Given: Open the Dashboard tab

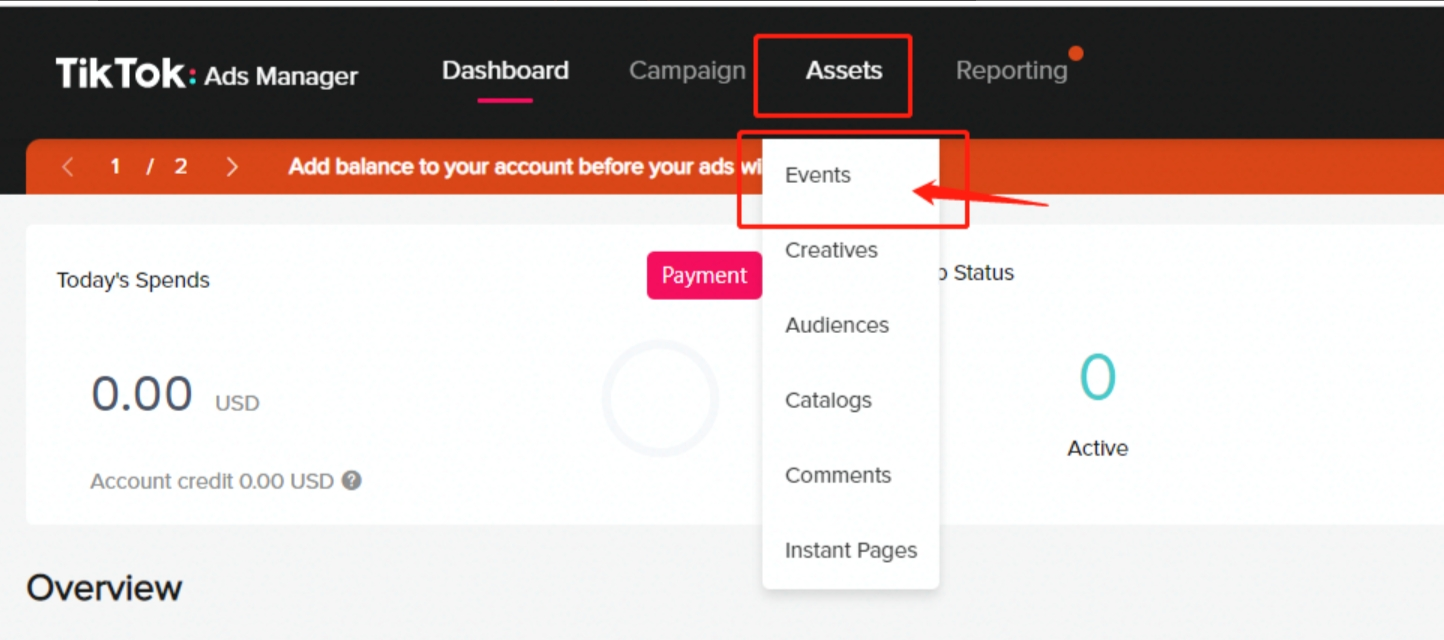Looking at the screenshot, I should pyautogui.click(x=505, y=71).
